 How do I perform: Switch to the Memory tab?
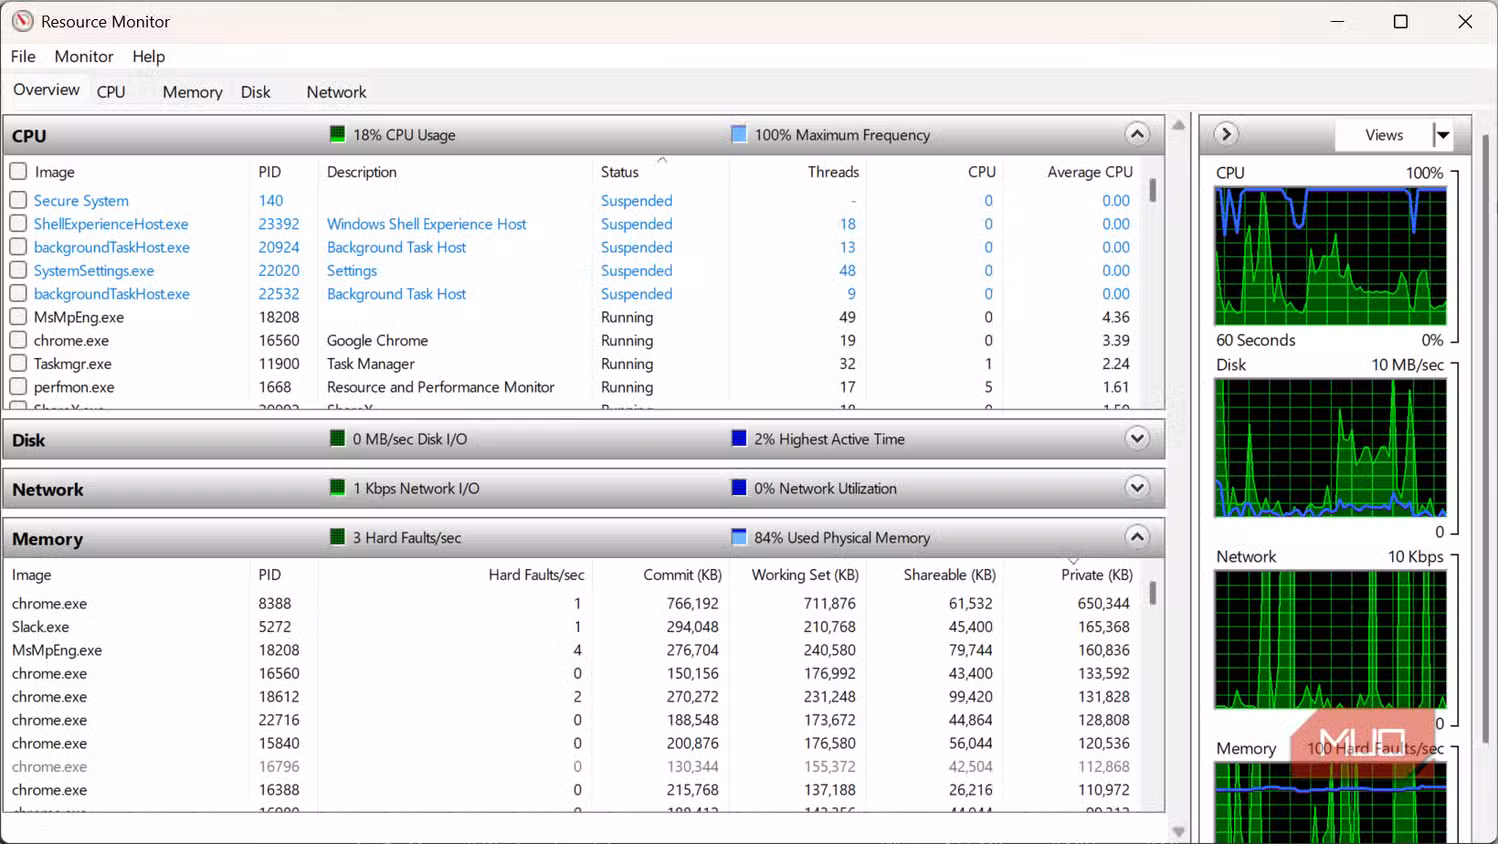[x=192, y=92]
